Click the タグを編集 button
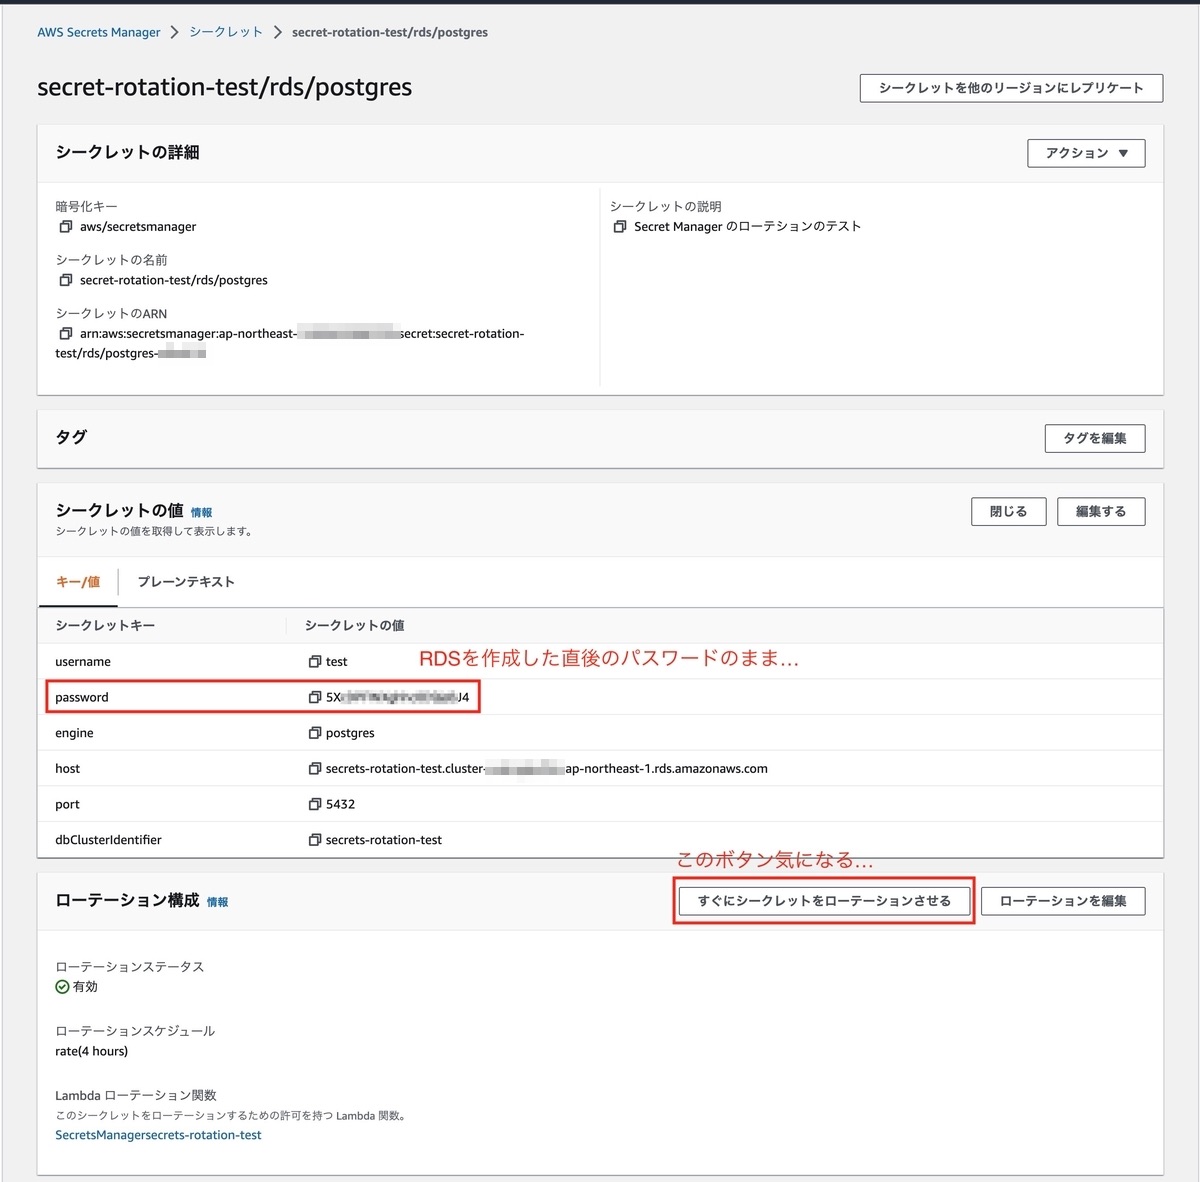 coord(1095,438)
